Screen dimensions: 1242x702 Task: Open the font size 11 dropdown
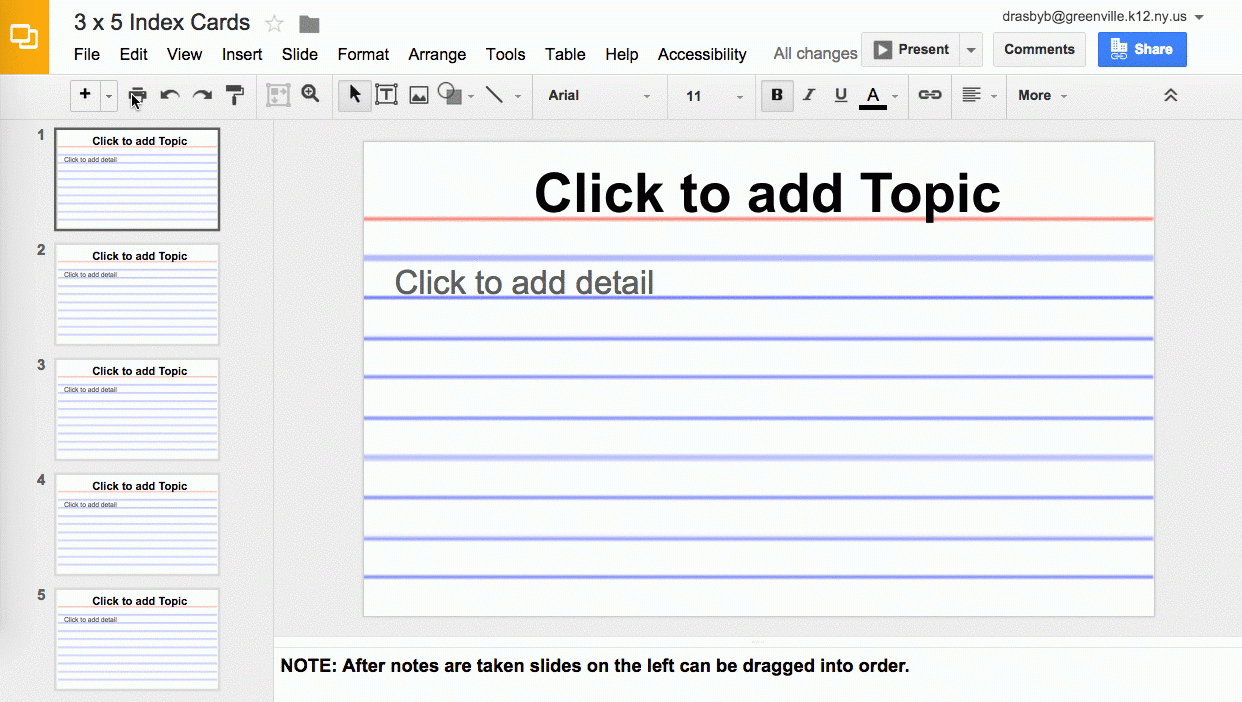coord(714,96)
